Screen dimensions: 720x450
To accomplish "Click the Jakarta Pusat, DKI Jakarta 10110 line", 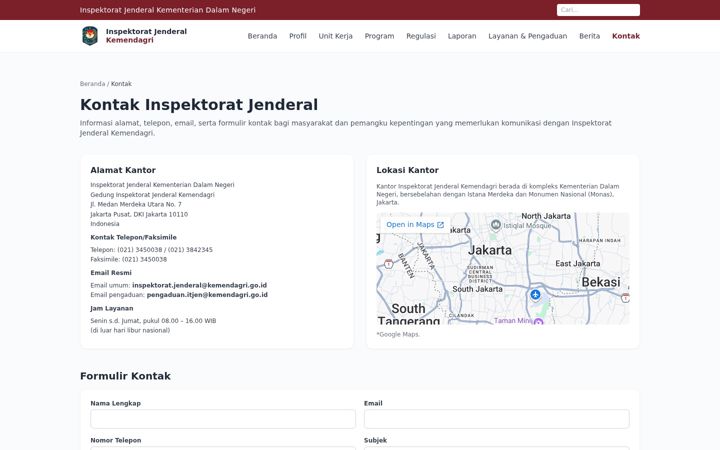I will pos(139,214).
